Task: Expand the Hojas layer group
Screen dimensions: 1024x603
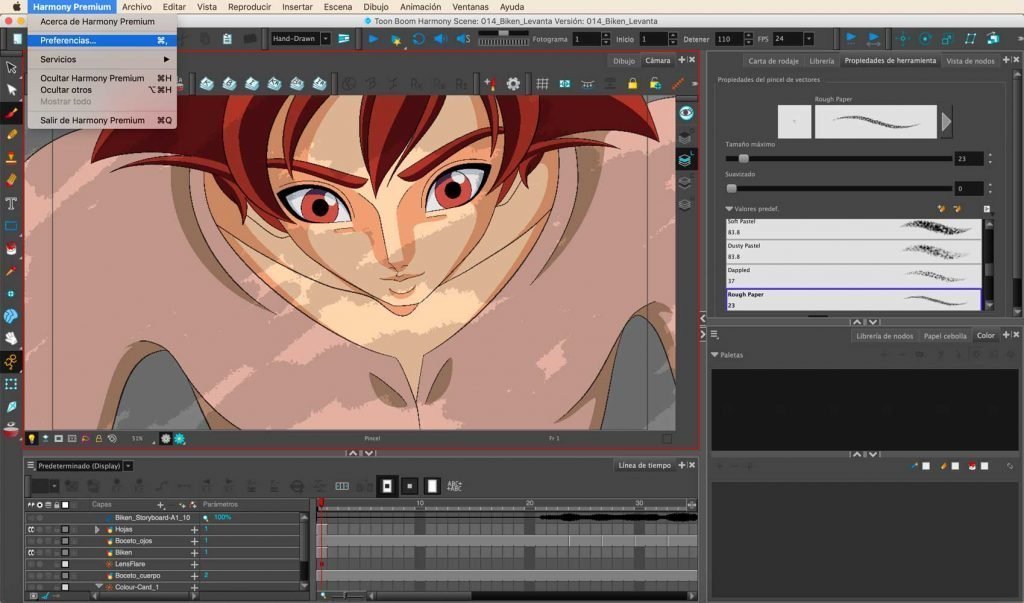Action: pyautogui.click(x=97, y=529)
